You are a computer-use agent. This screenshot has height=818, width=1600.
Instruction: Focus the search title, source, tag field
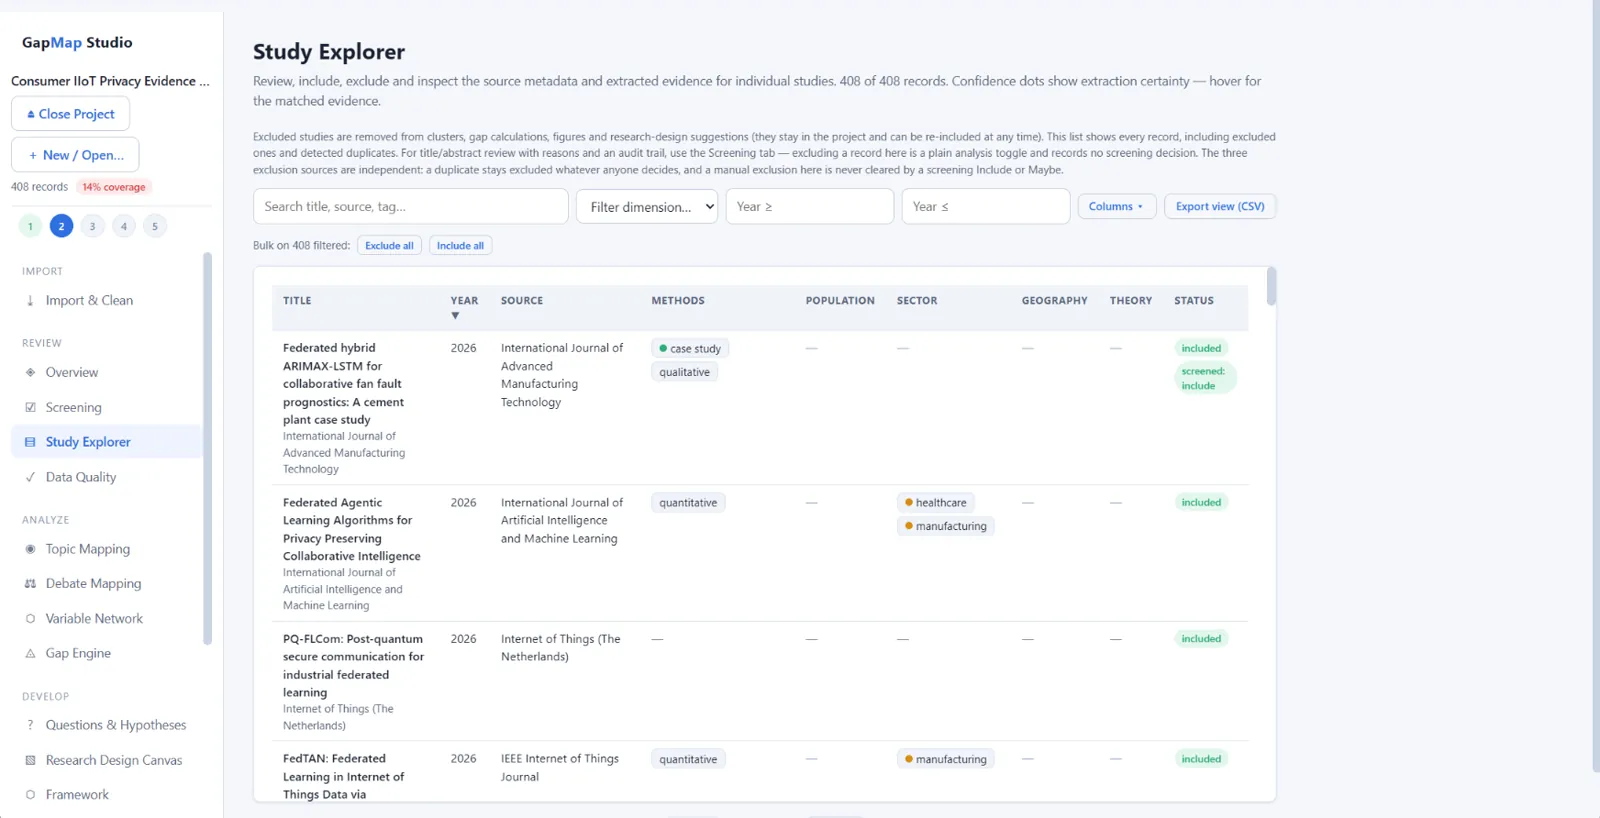tap(411, 207)
